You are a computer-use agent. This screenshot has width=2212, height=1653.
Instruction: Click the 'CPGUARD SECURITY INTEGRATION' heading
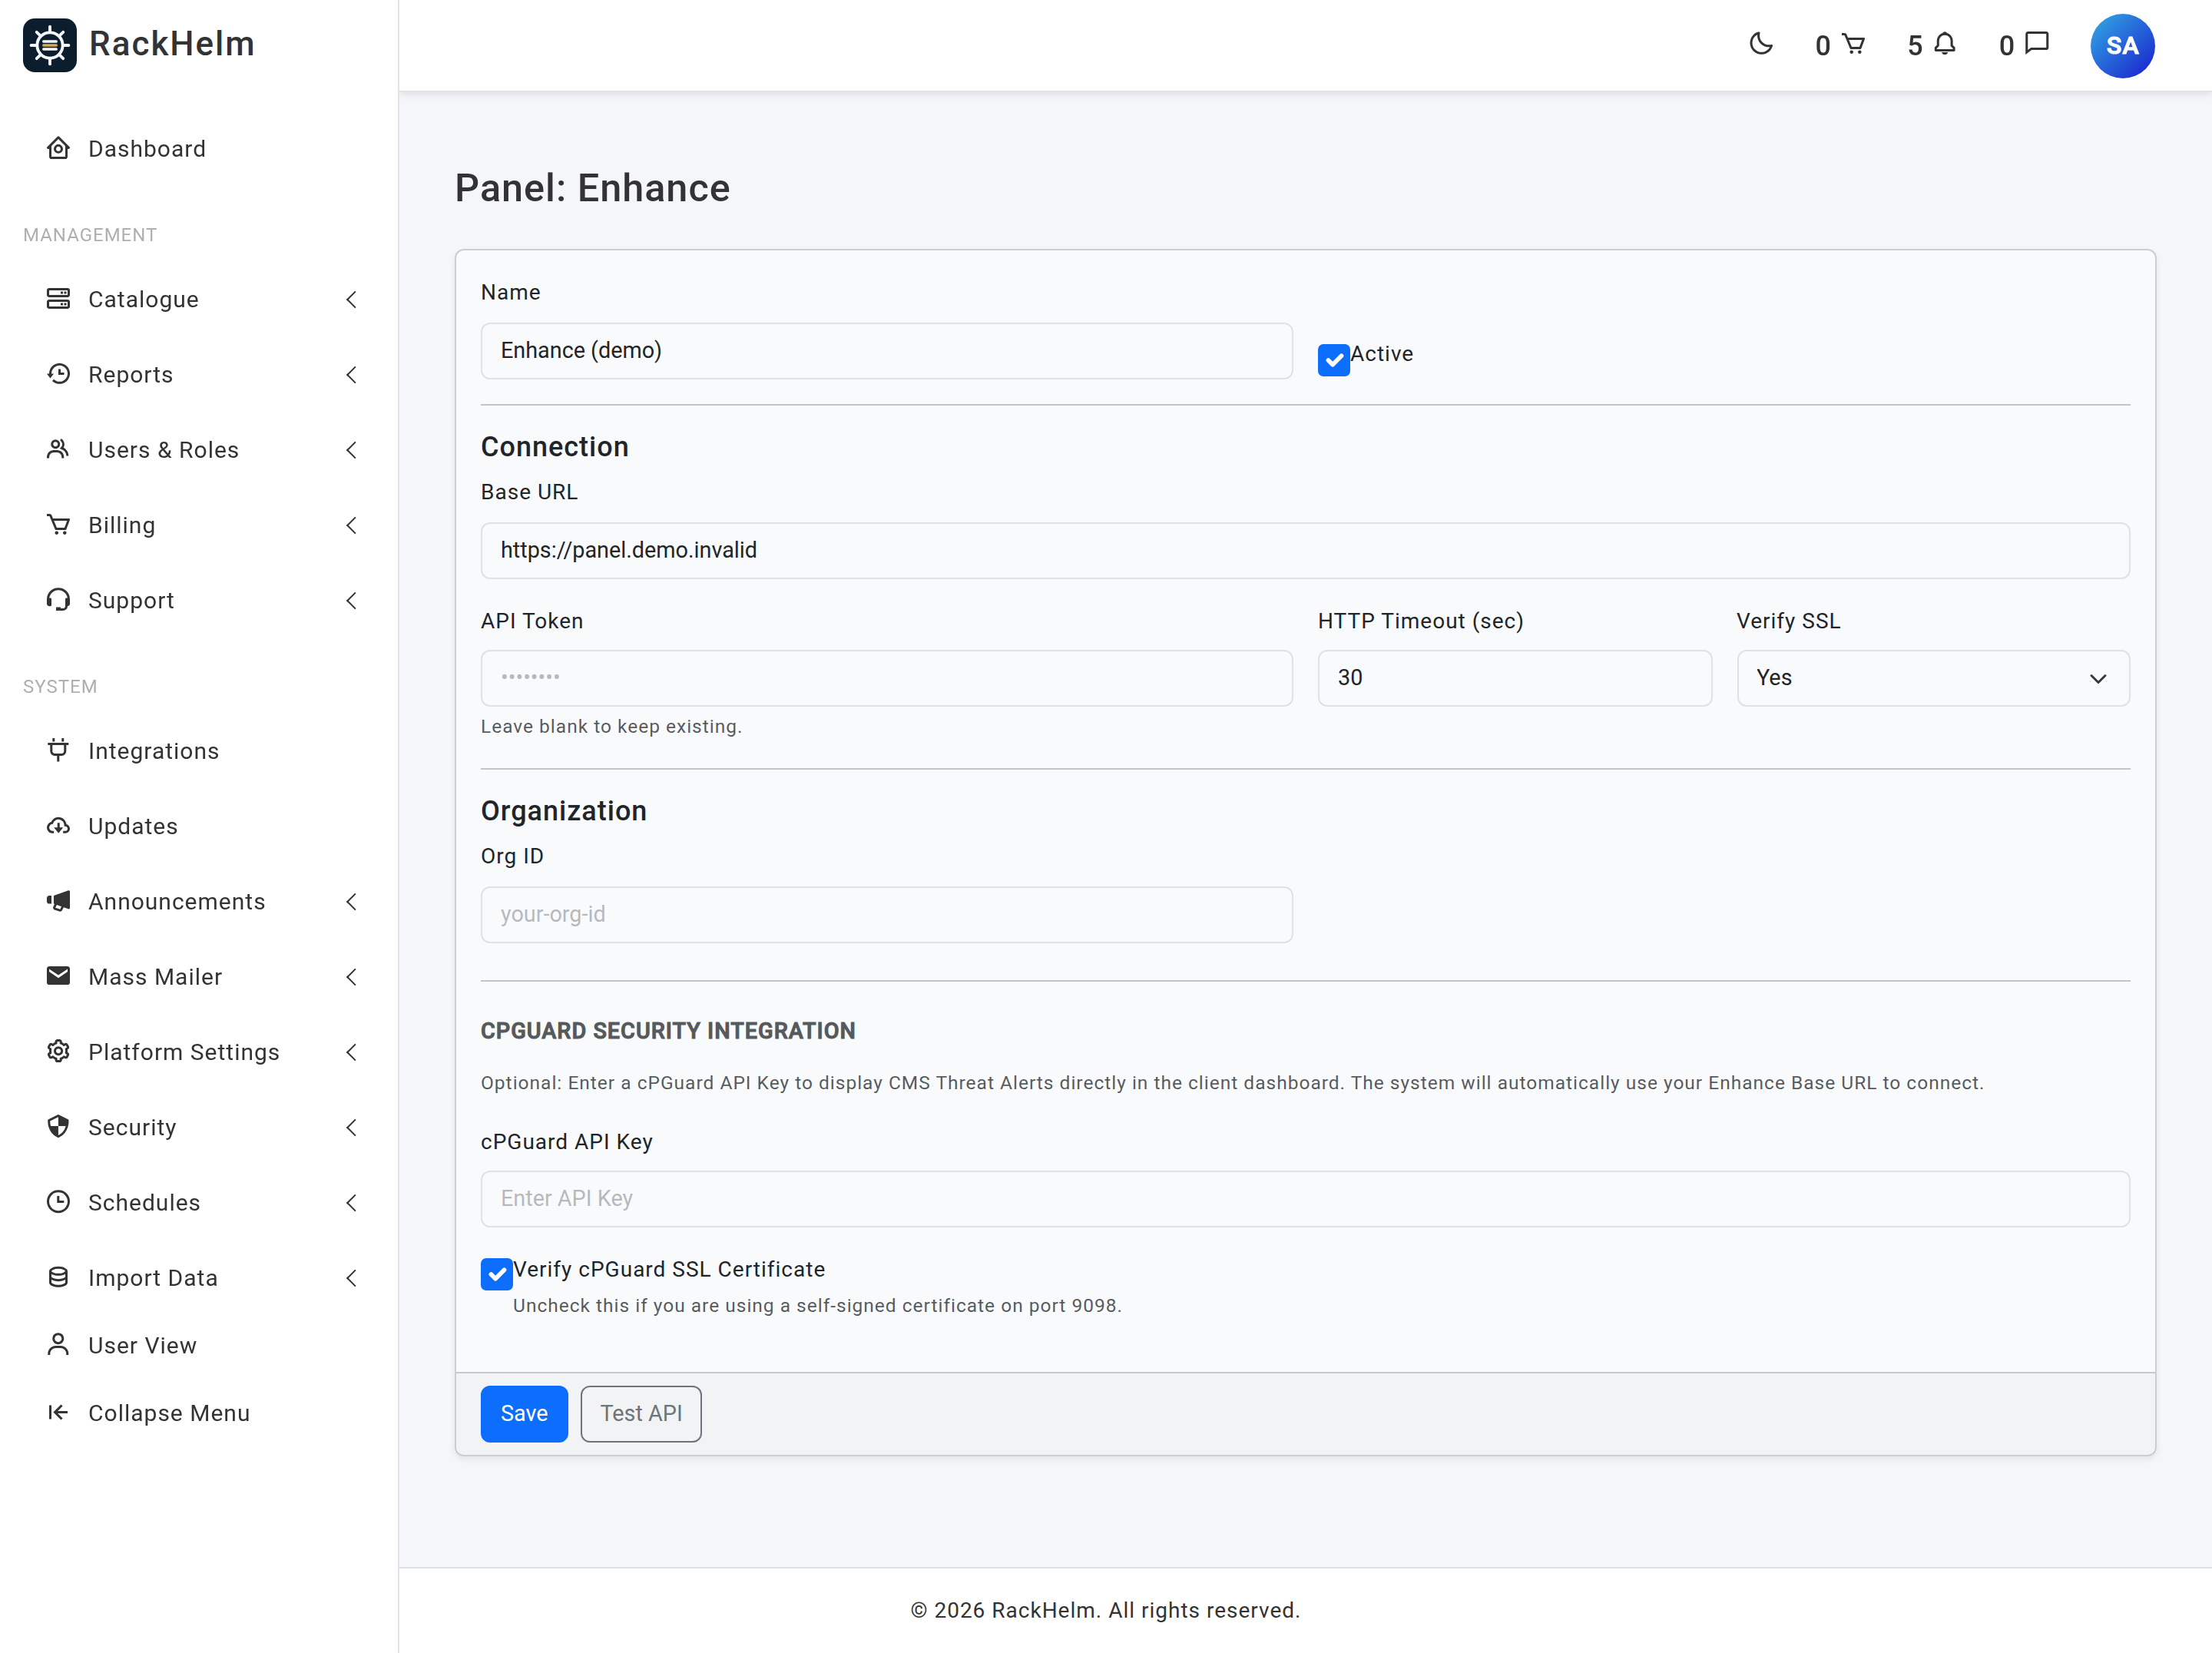click(668, 1030)
